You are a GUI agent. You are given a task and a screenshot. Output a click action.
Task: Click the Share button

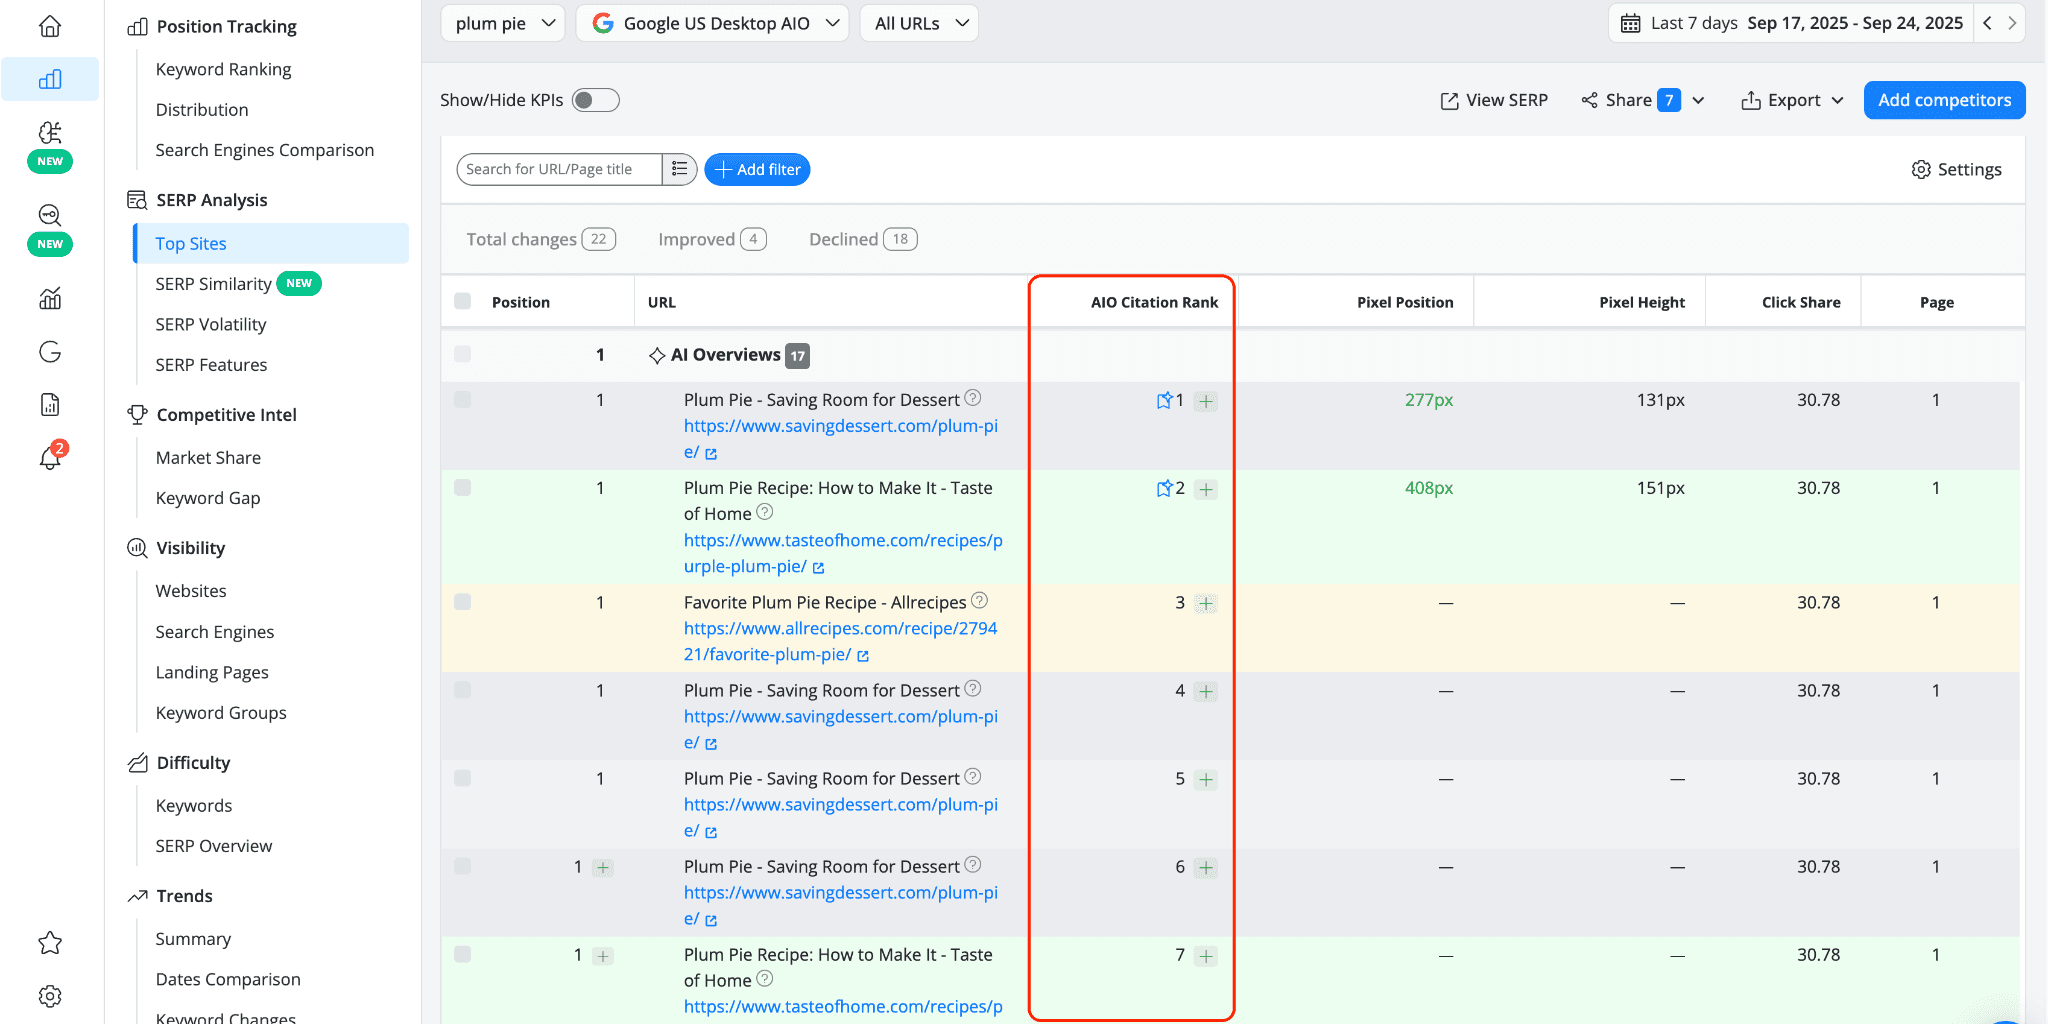tap(1629, 100)
